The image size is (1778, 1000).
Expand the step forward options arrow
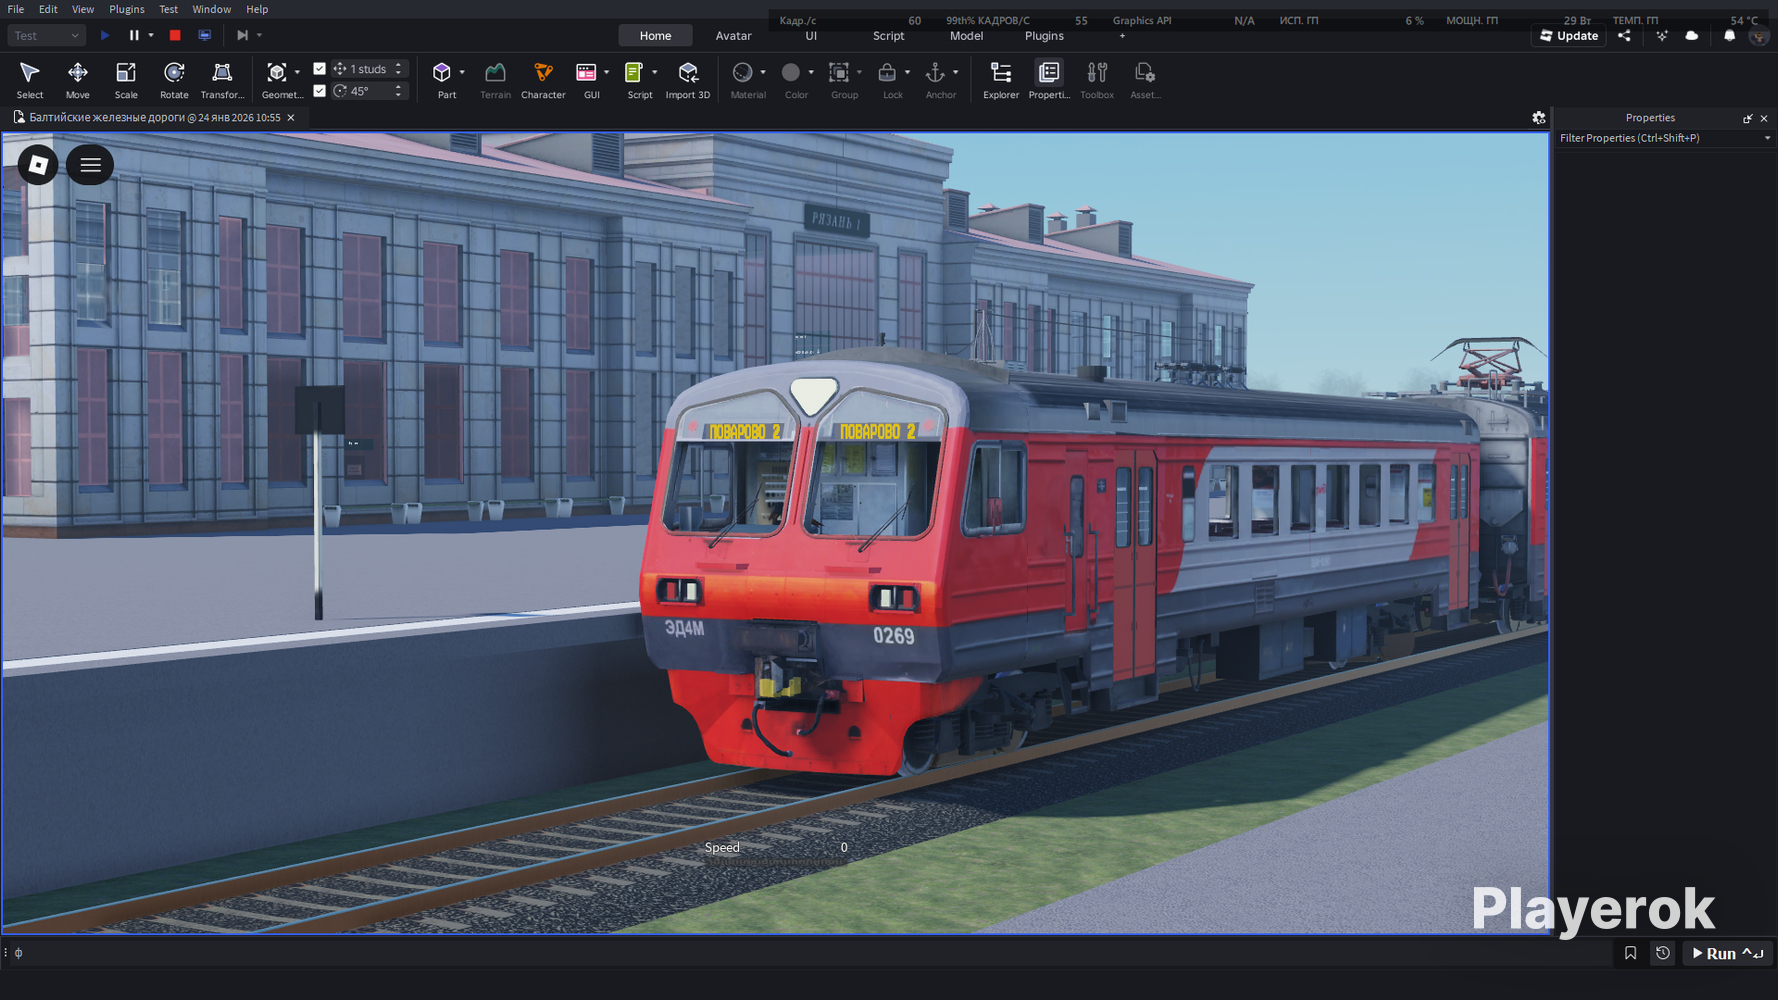(x=260, y=36)
